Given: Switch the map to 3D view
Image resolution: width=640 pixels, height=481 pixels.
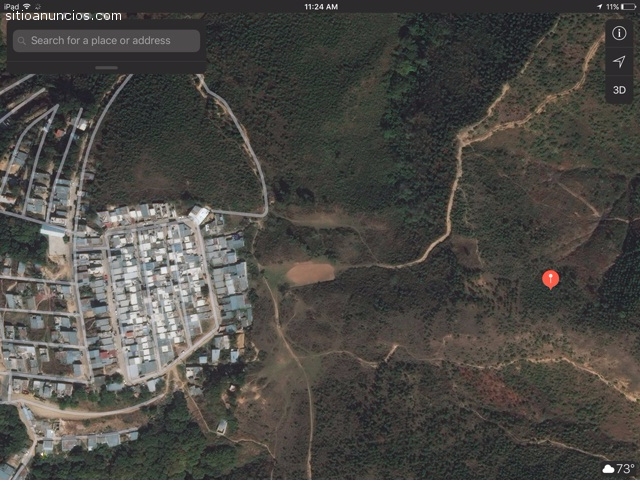Looking at the screenshot, I should tap(619, 90).
